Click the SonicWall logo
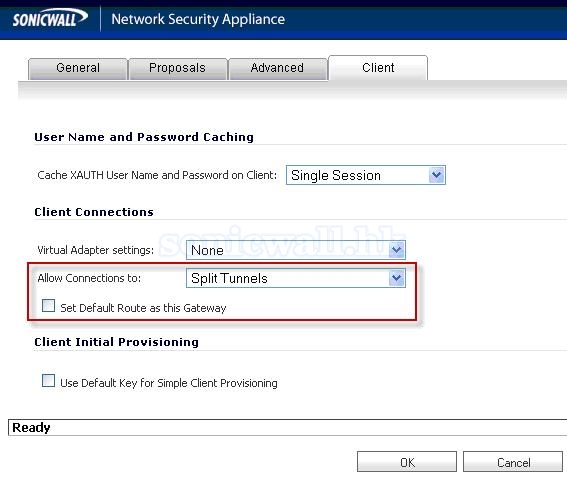 pyautogui.click(x=50, y=18)
